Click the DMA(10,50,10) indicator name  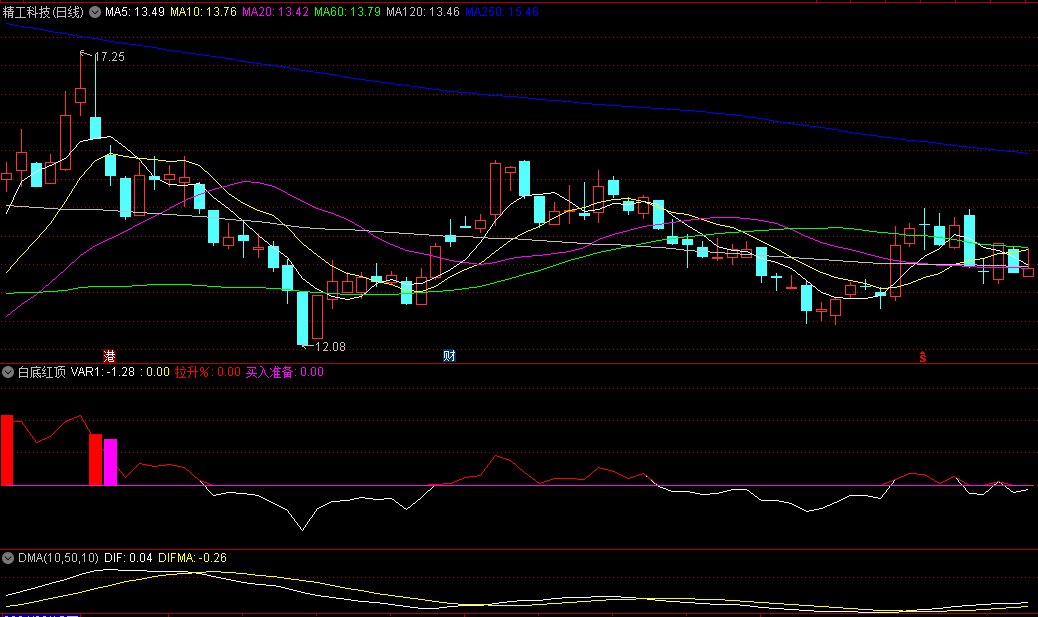[58, 558]
